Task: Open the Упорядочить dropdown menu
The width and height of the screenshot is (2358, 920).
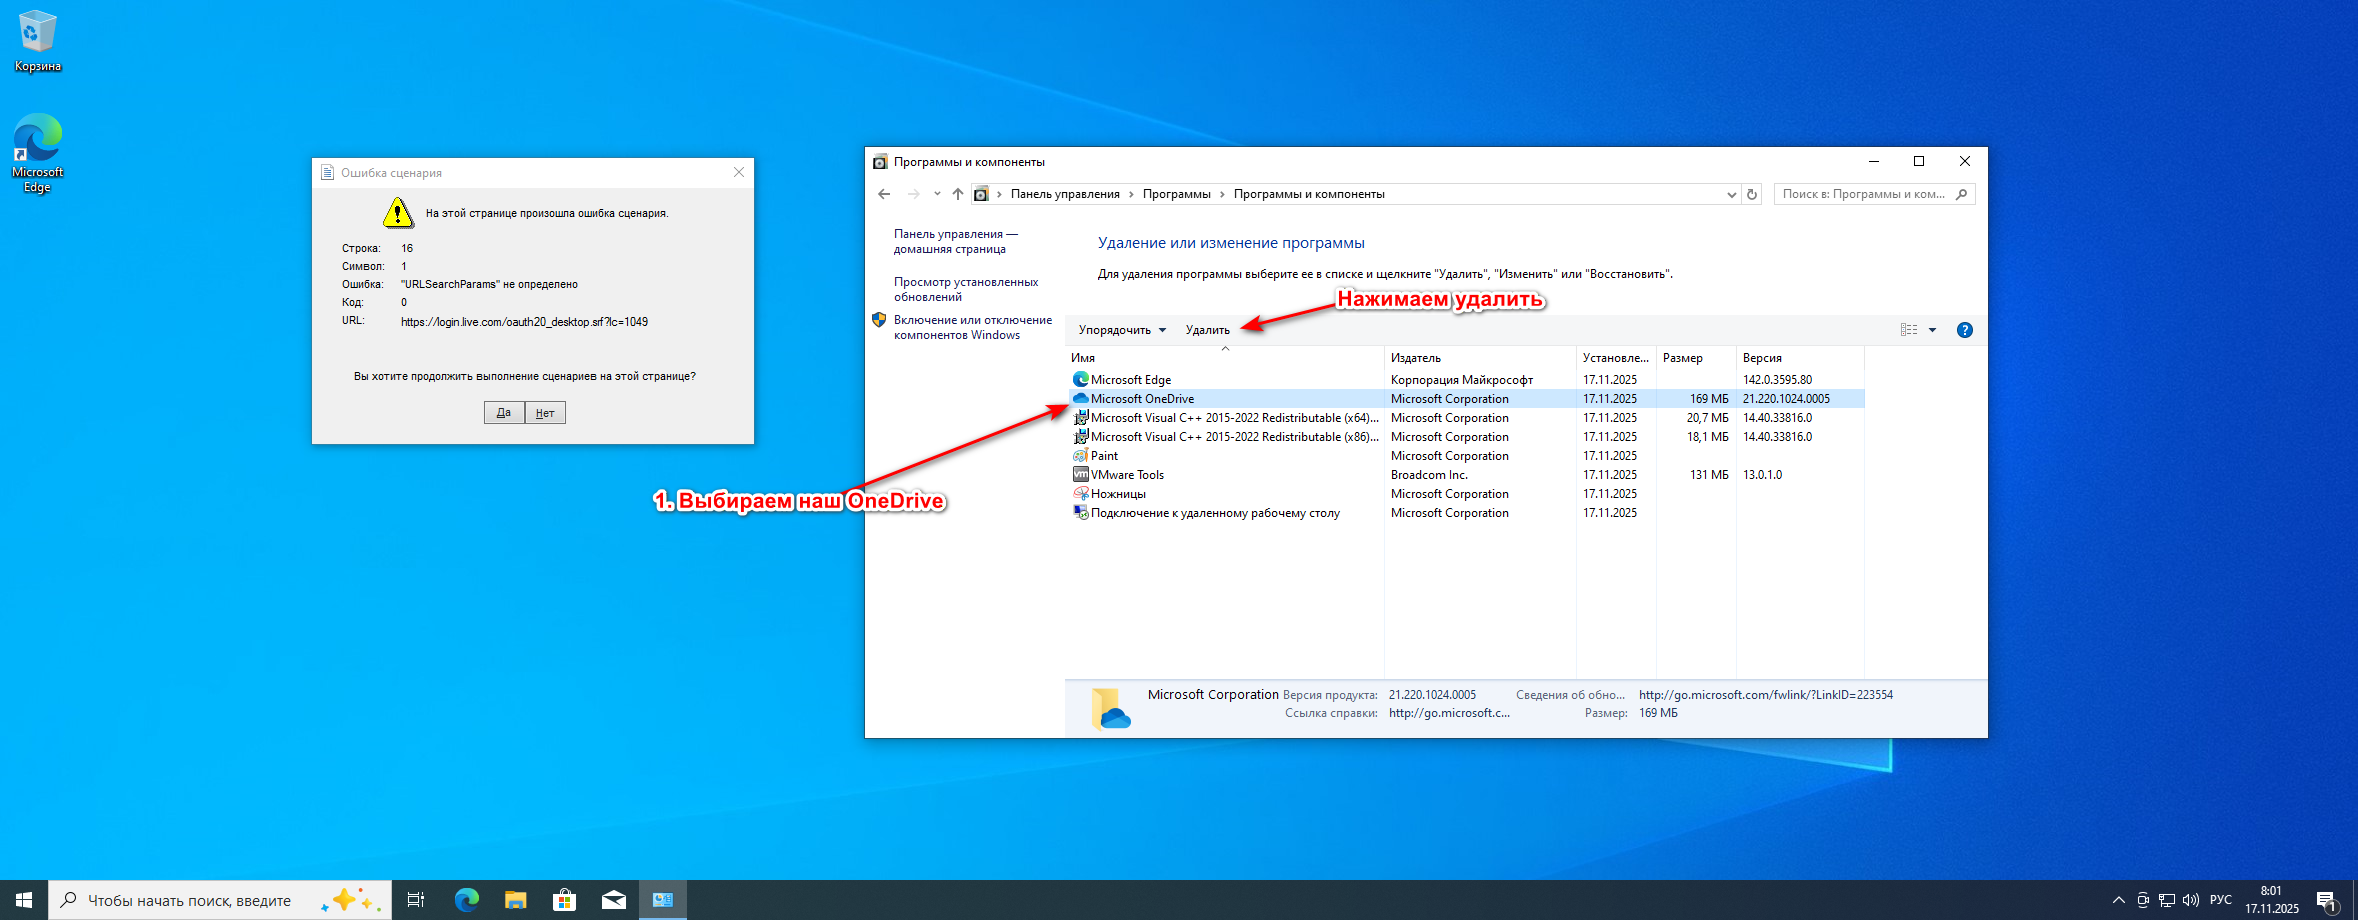Action: click(1121, 330)
